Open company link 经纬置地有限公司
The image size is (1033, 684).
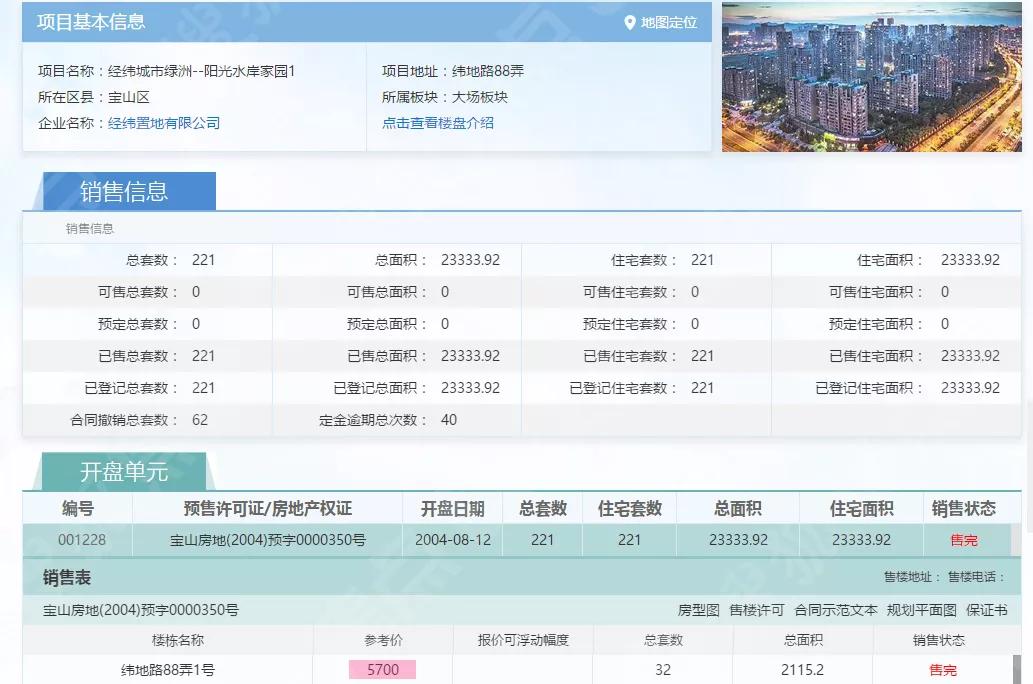(x=164, y=123)
